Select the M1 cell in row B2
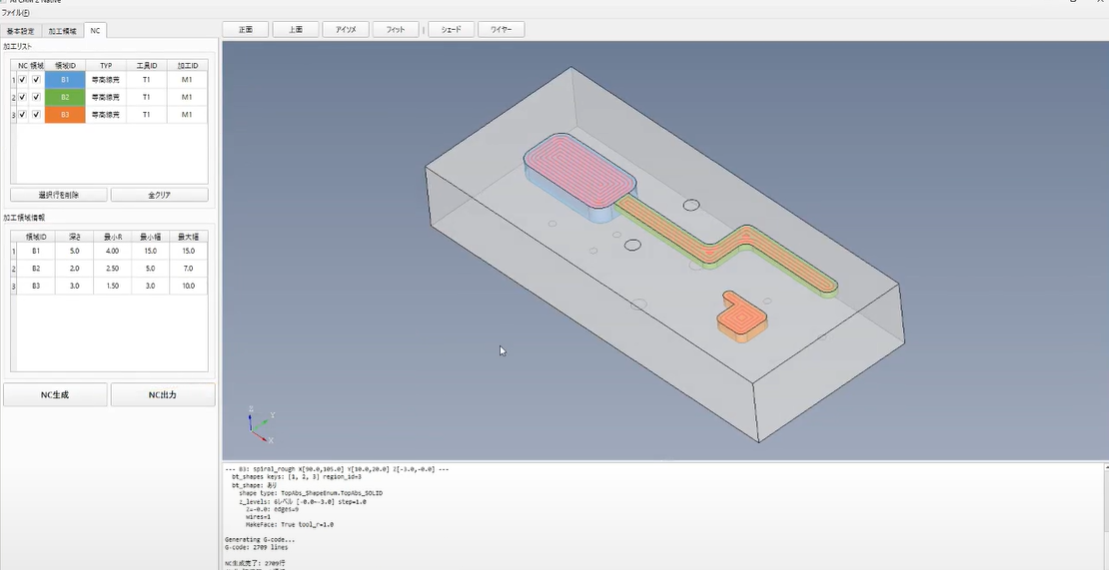This screenshot has height=570, width=1109. [x=187, y=97]
